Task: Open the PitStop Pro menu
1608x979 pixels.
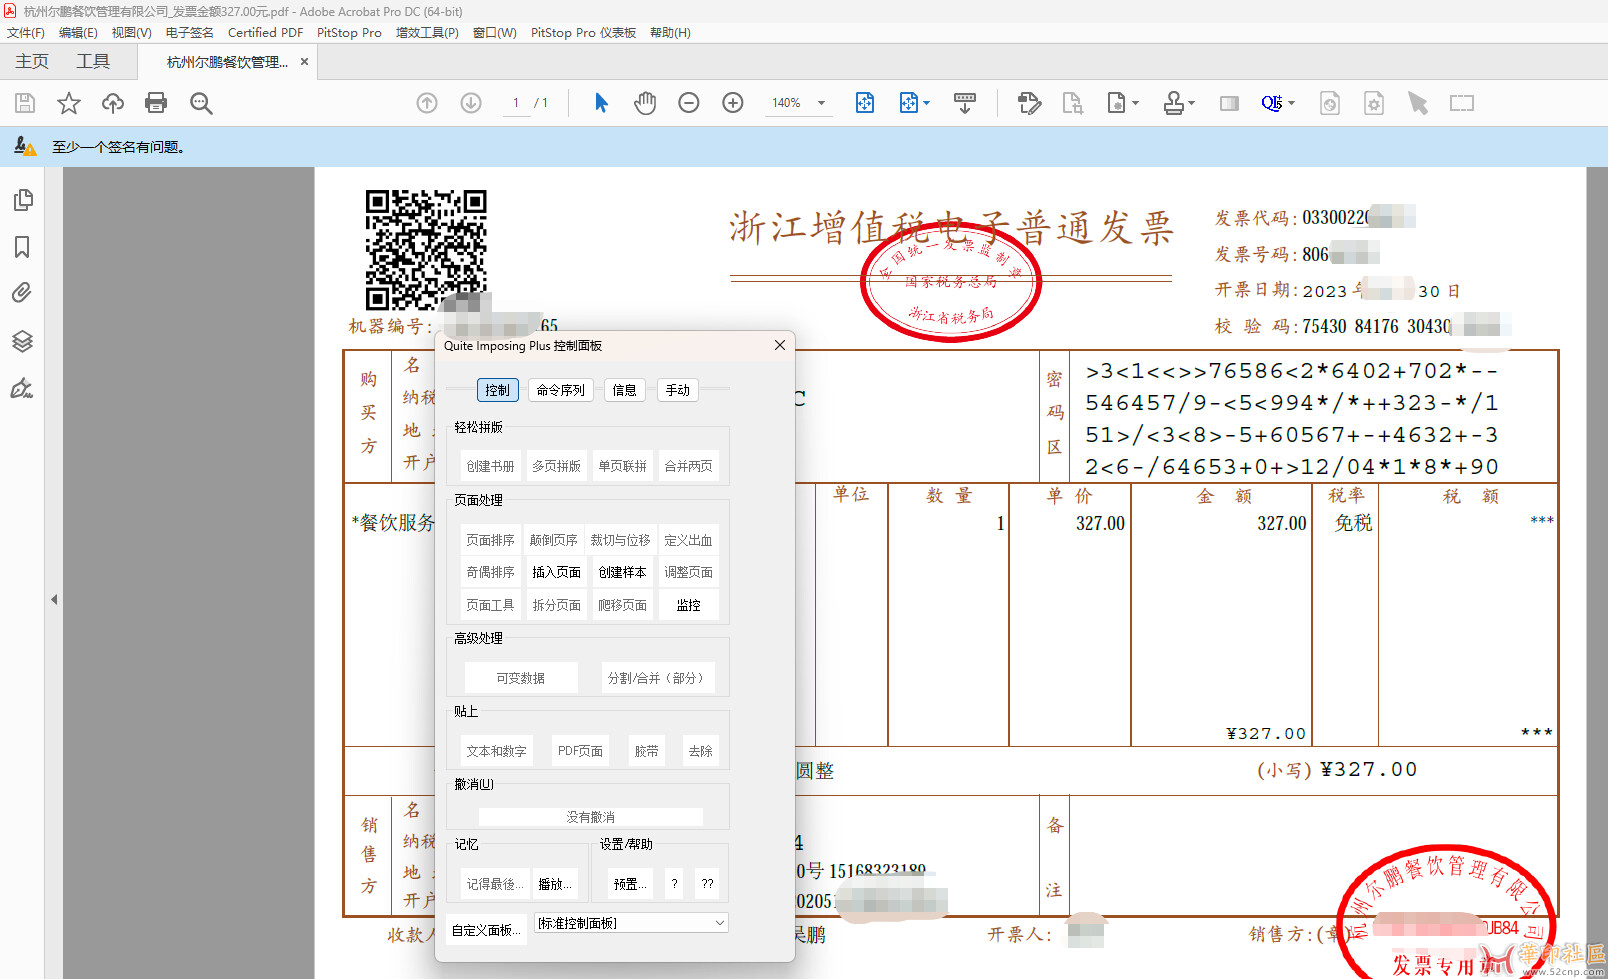Action: coord(349,33)
